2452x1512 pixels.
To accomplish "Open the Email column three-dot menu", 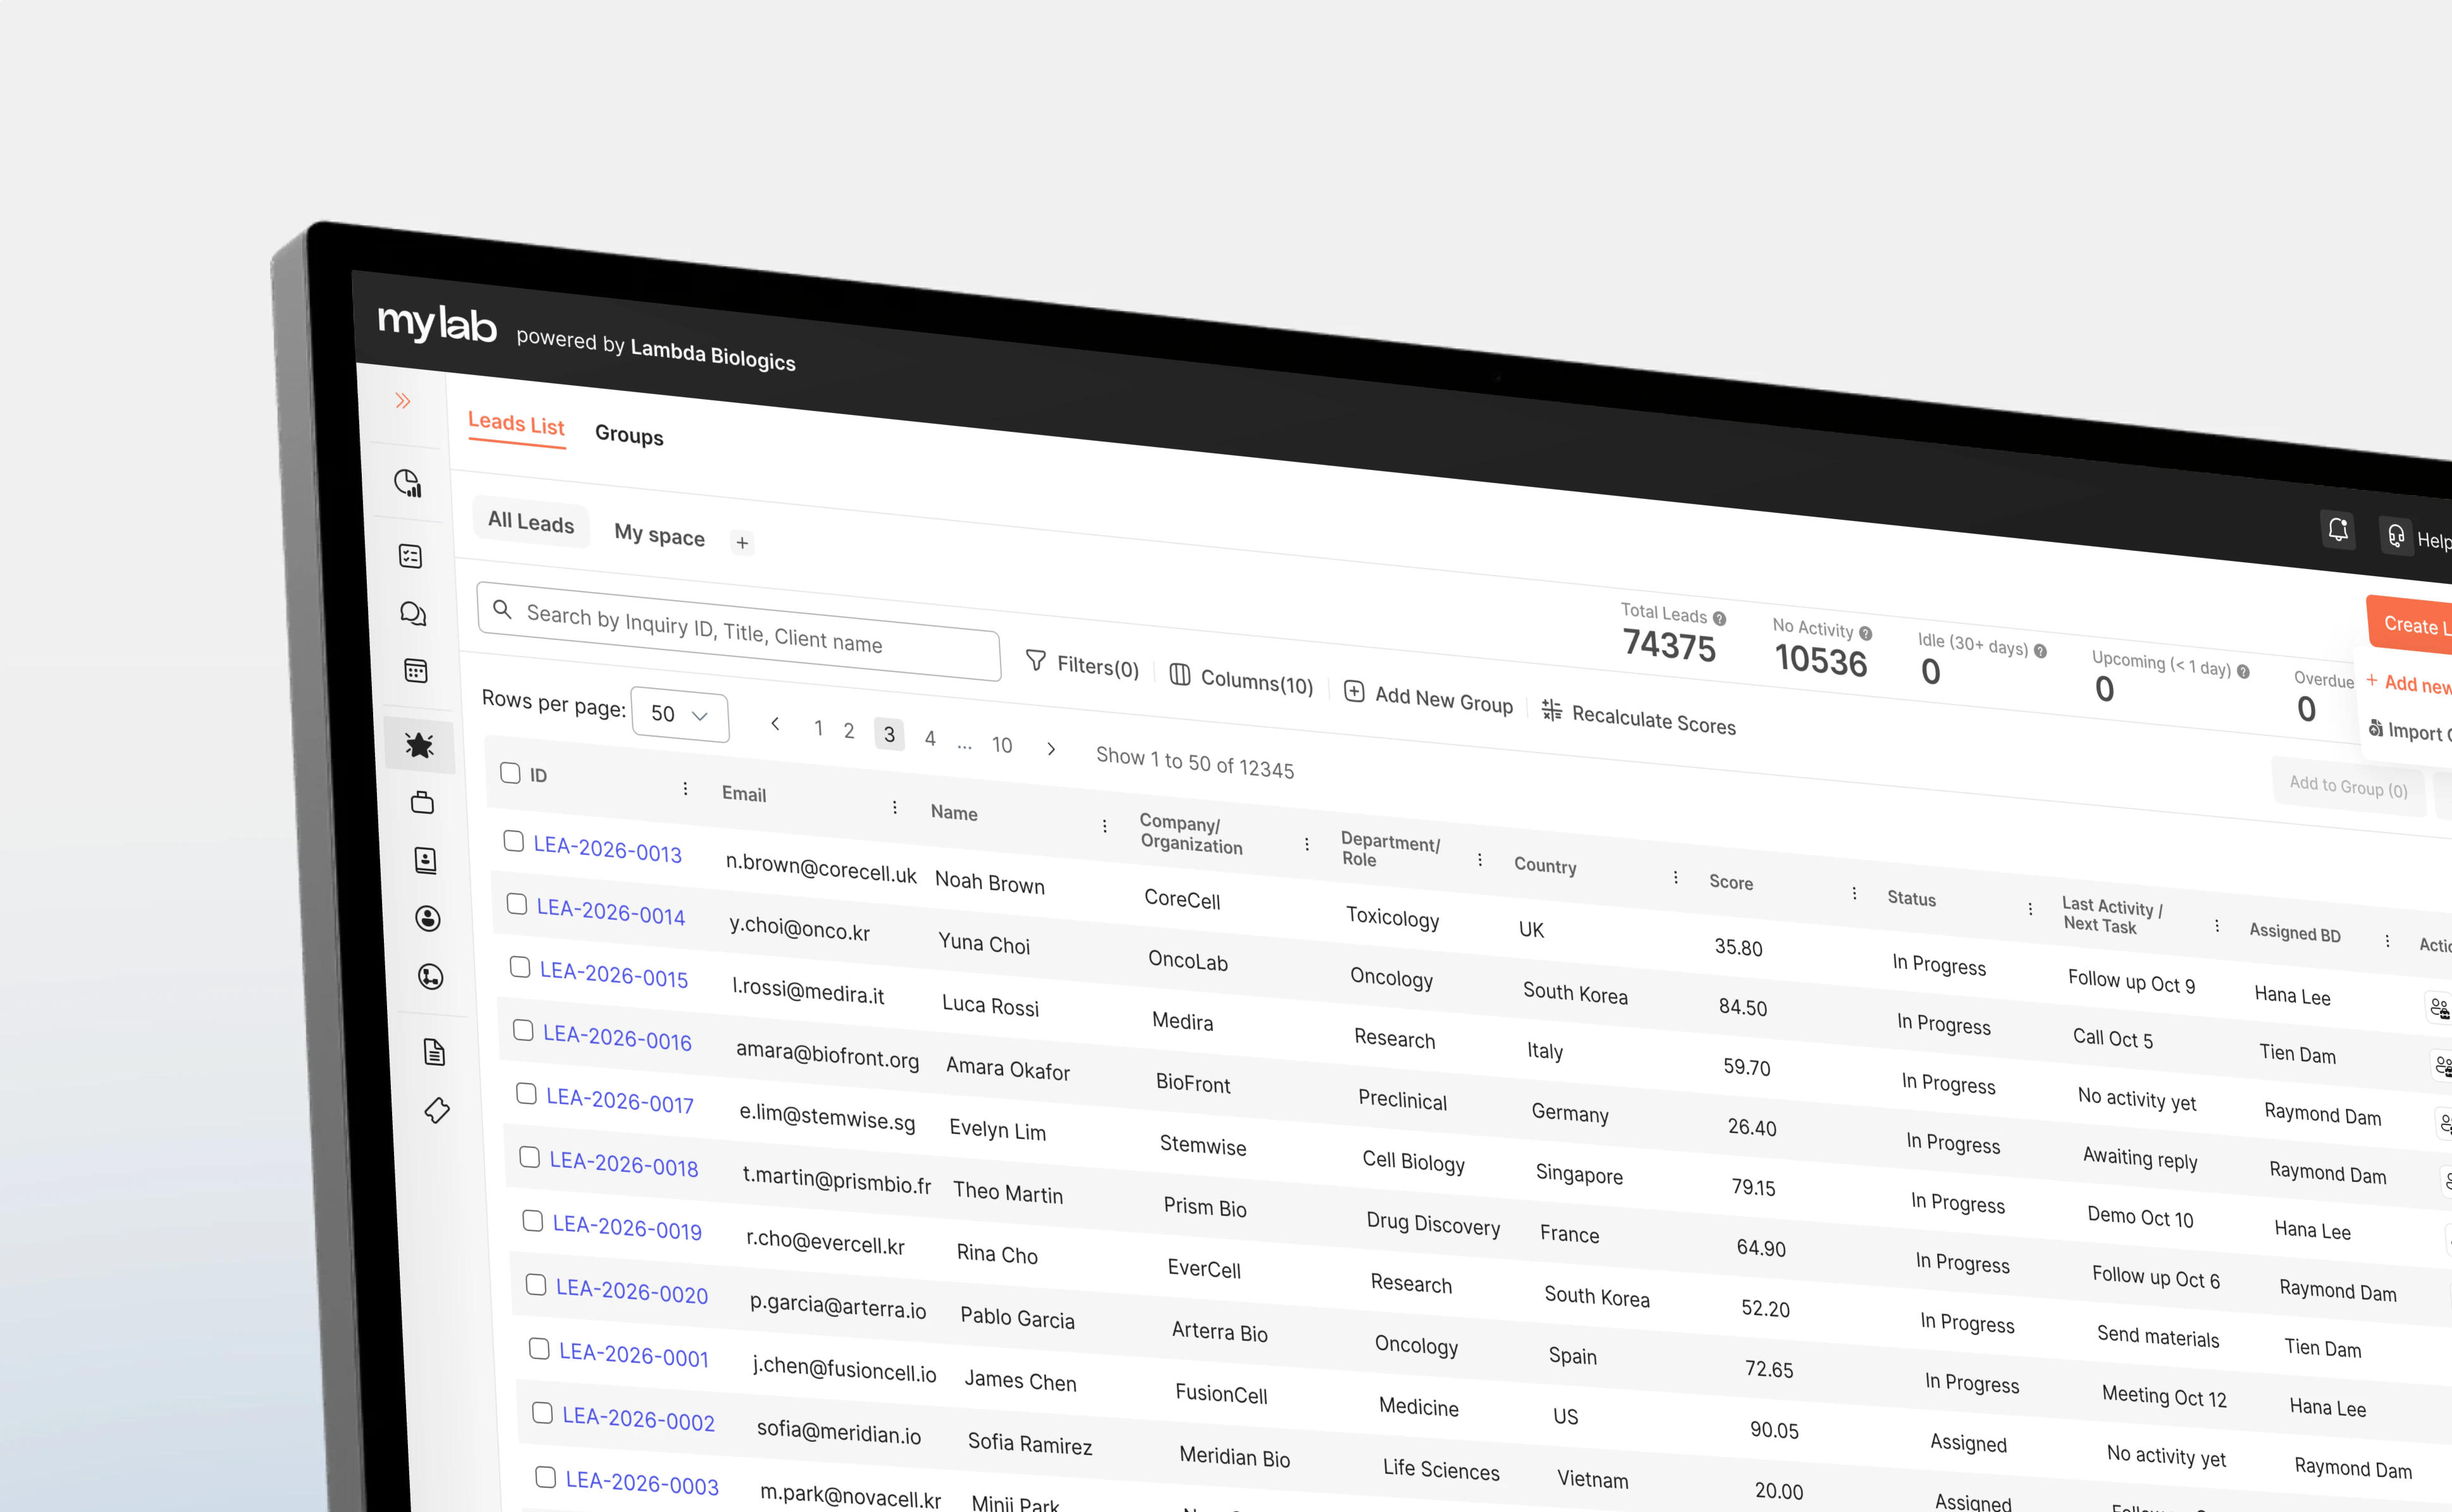I will 894,807.
